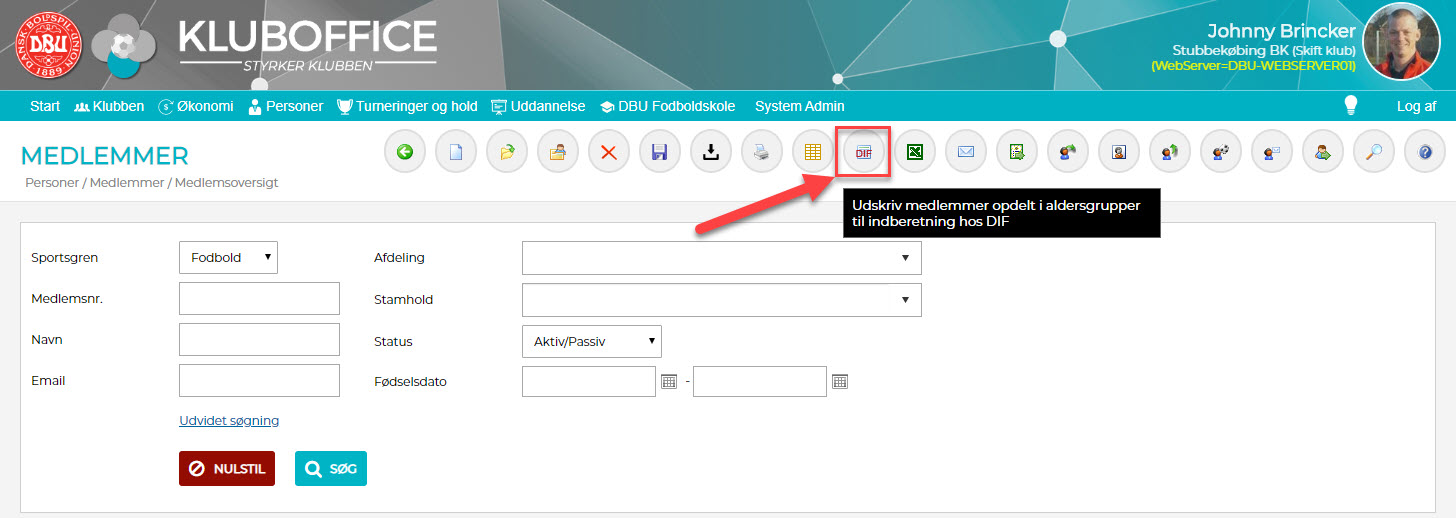Click the Skift klub link
1456x518 pixels.
(1322, 50)
